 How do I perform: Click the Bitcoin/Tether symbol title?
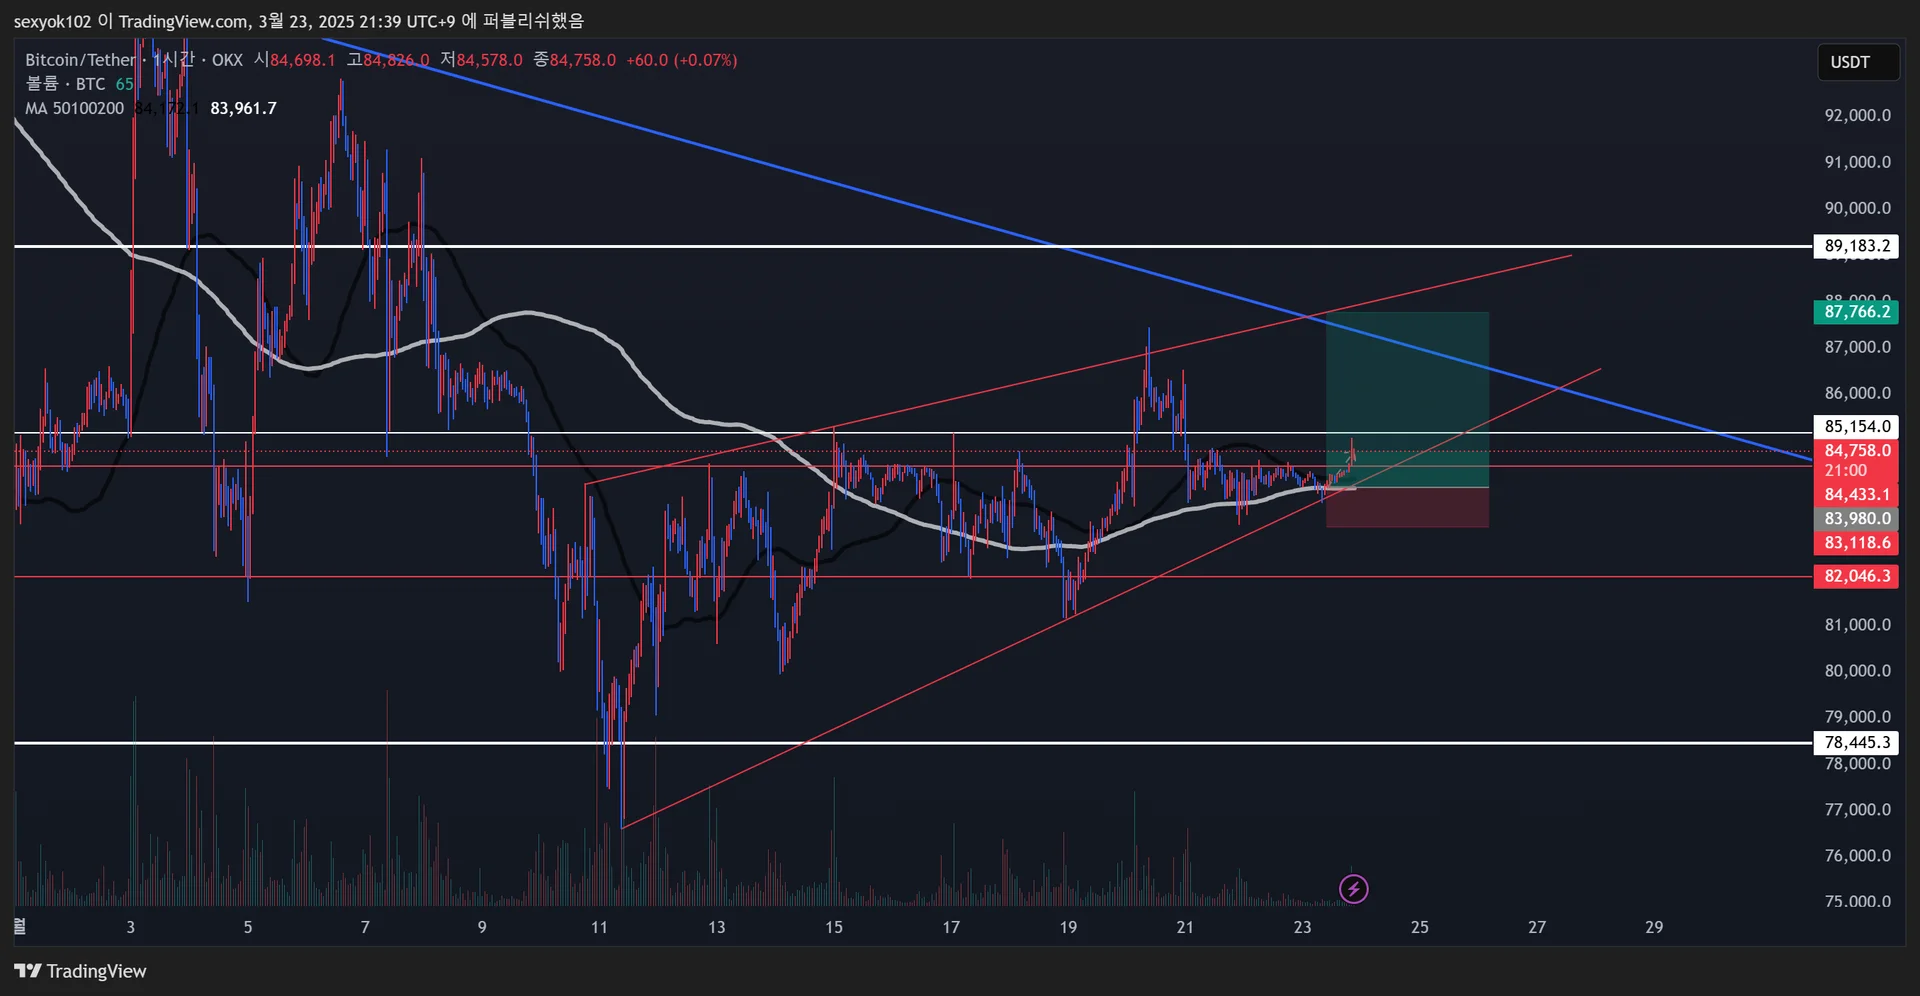coord(80,60)
